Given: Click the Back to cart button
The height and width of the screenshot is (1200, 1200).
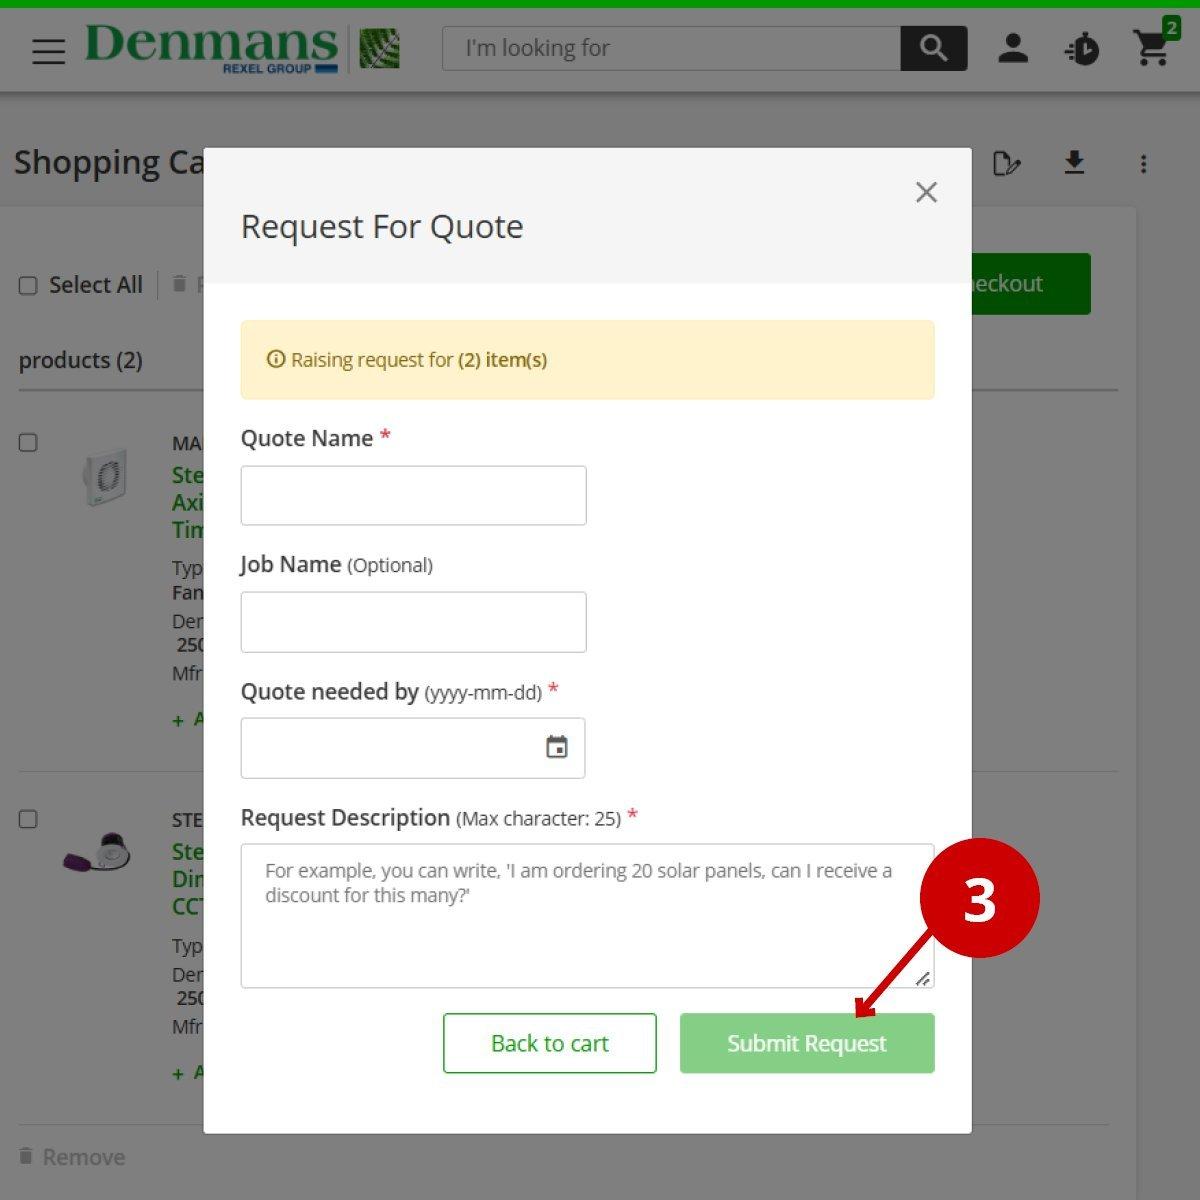Looking at the screenshot, I should (549, 1043).
